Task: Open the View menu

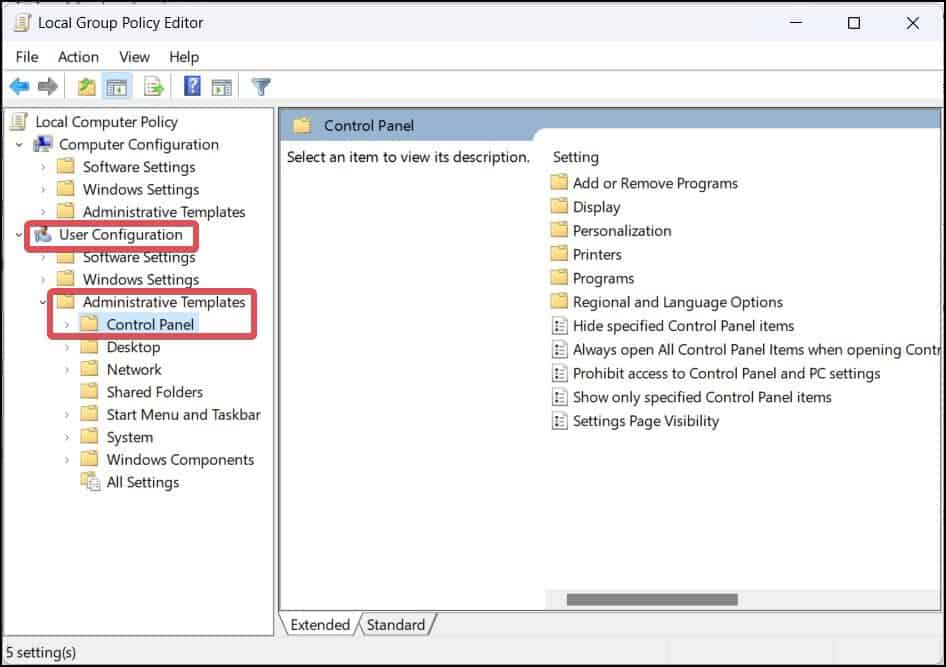Action: coord(134,57)
